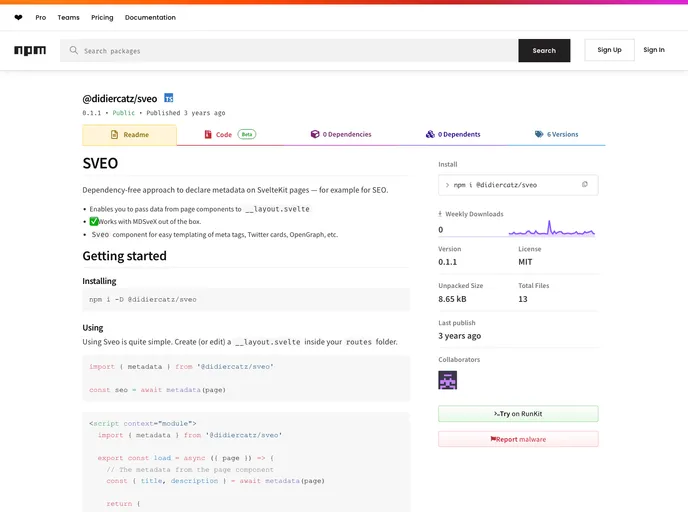
Task: Click the black Search button
Action: point(544,50)
